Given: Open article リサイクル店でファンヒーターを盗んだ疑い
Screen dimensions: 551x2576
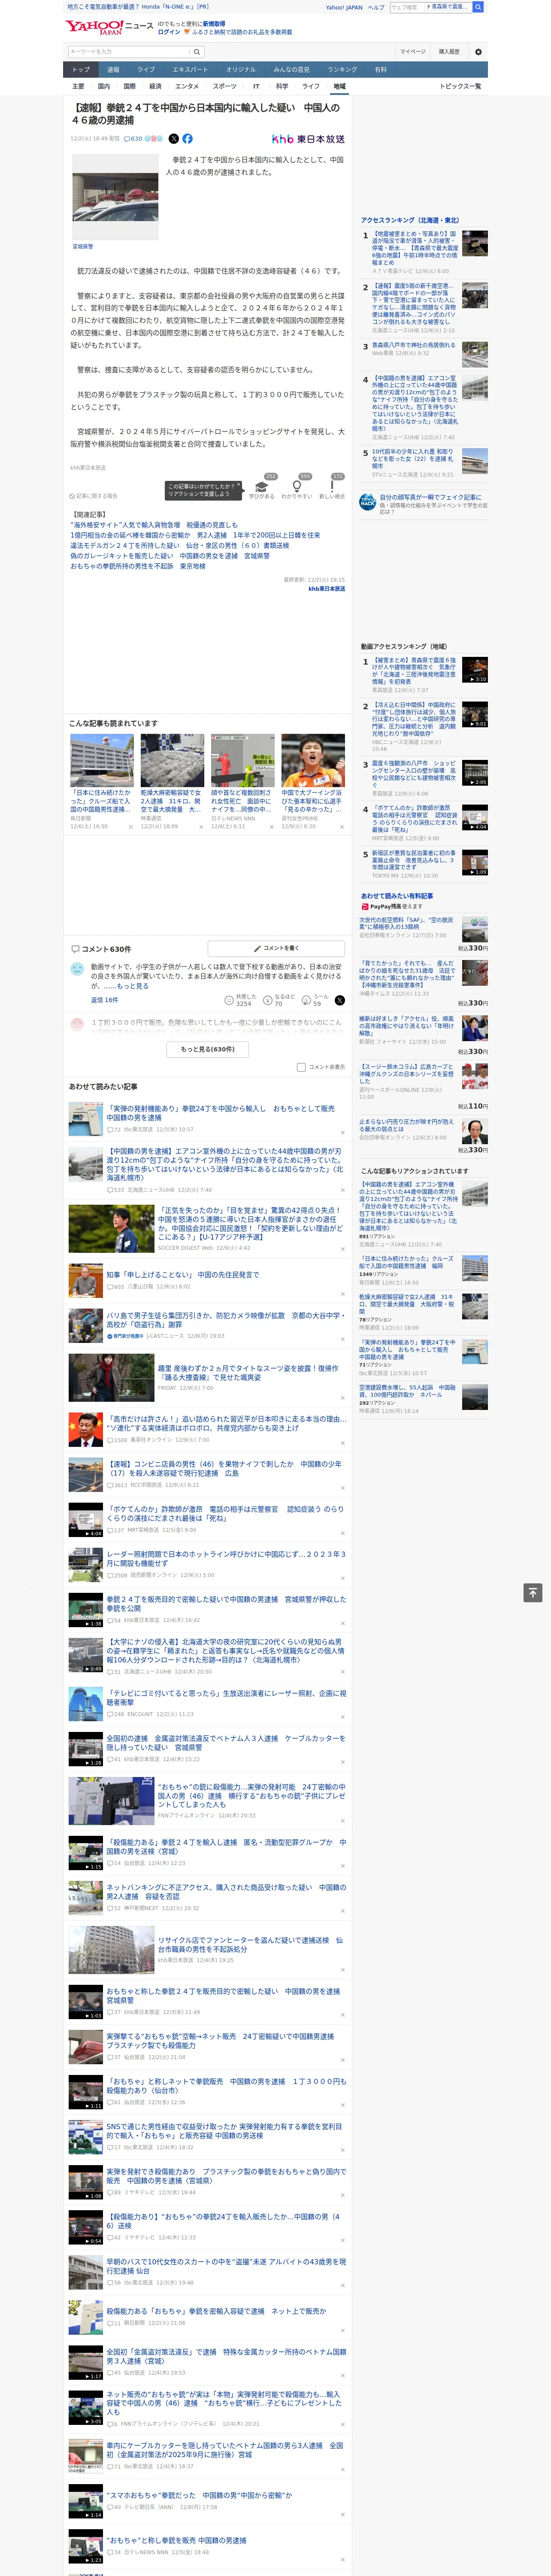Looking at the screenshot, I should click(x=250, y=1945).
